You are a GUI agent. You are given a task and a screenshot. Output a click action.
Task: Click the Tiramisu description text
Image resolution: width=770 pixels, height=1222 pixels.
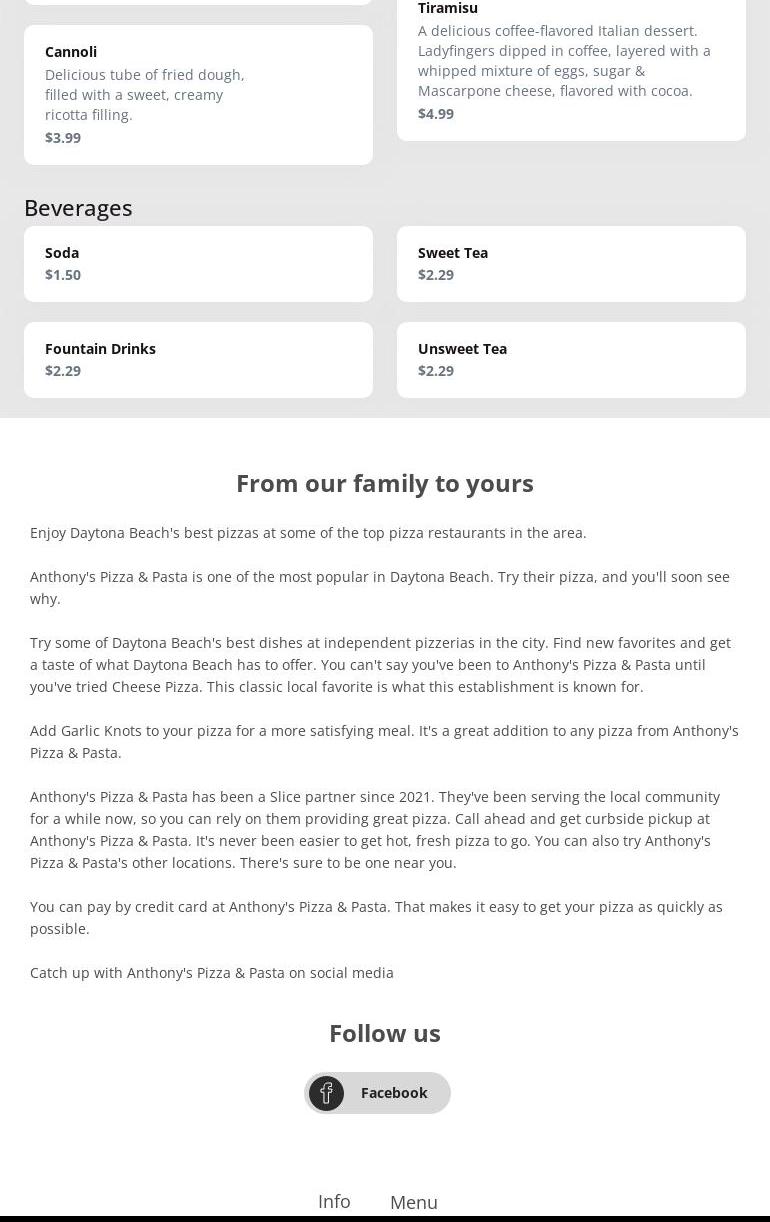[564, 61]
